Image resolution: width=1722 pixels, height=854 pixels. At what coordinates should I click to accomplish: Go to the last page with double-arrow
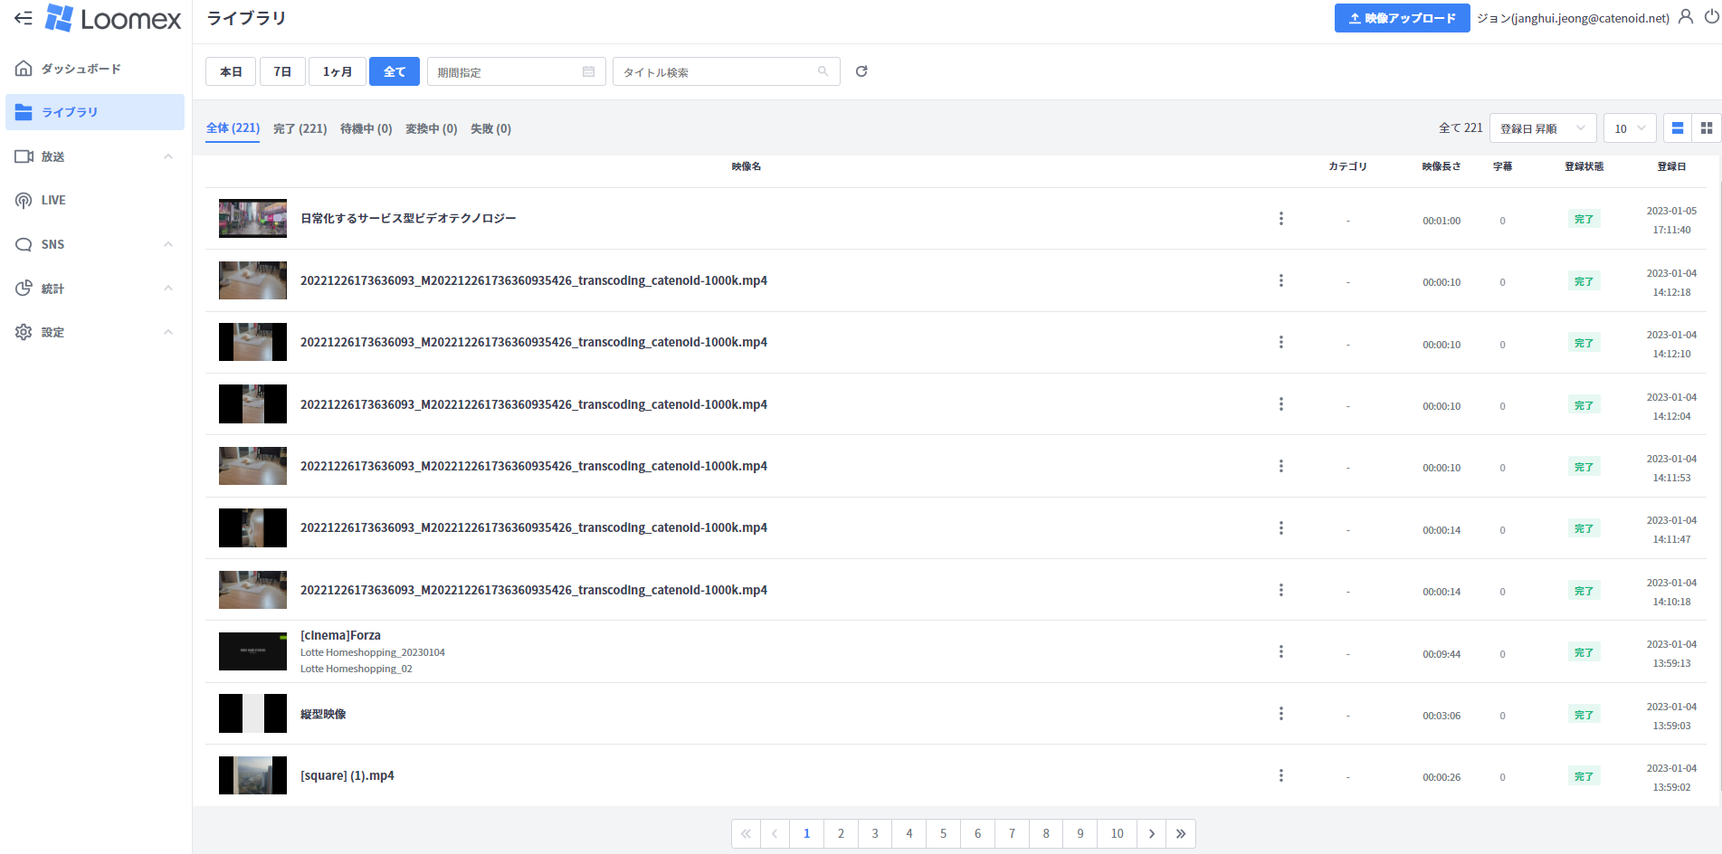(x=1181, y=834)
